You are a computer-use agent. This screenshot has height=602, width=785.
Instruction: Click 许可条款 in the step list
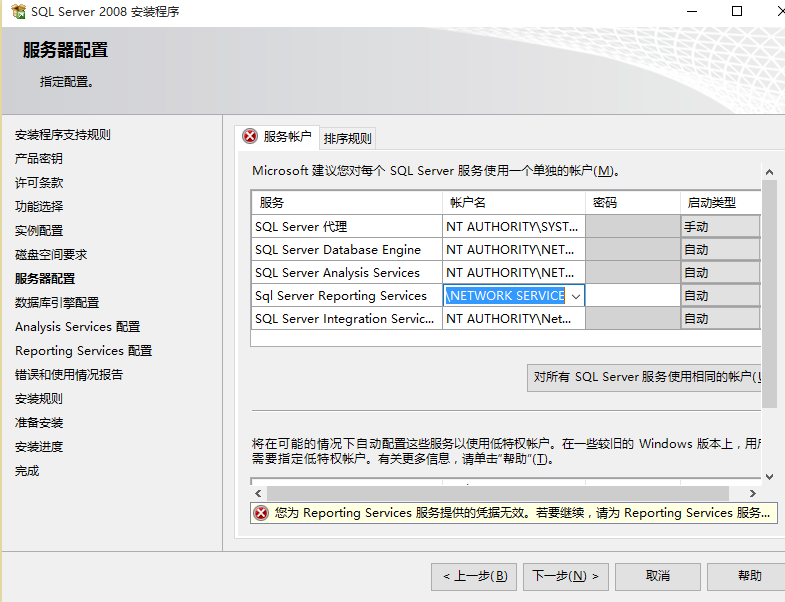coord(39,183)
